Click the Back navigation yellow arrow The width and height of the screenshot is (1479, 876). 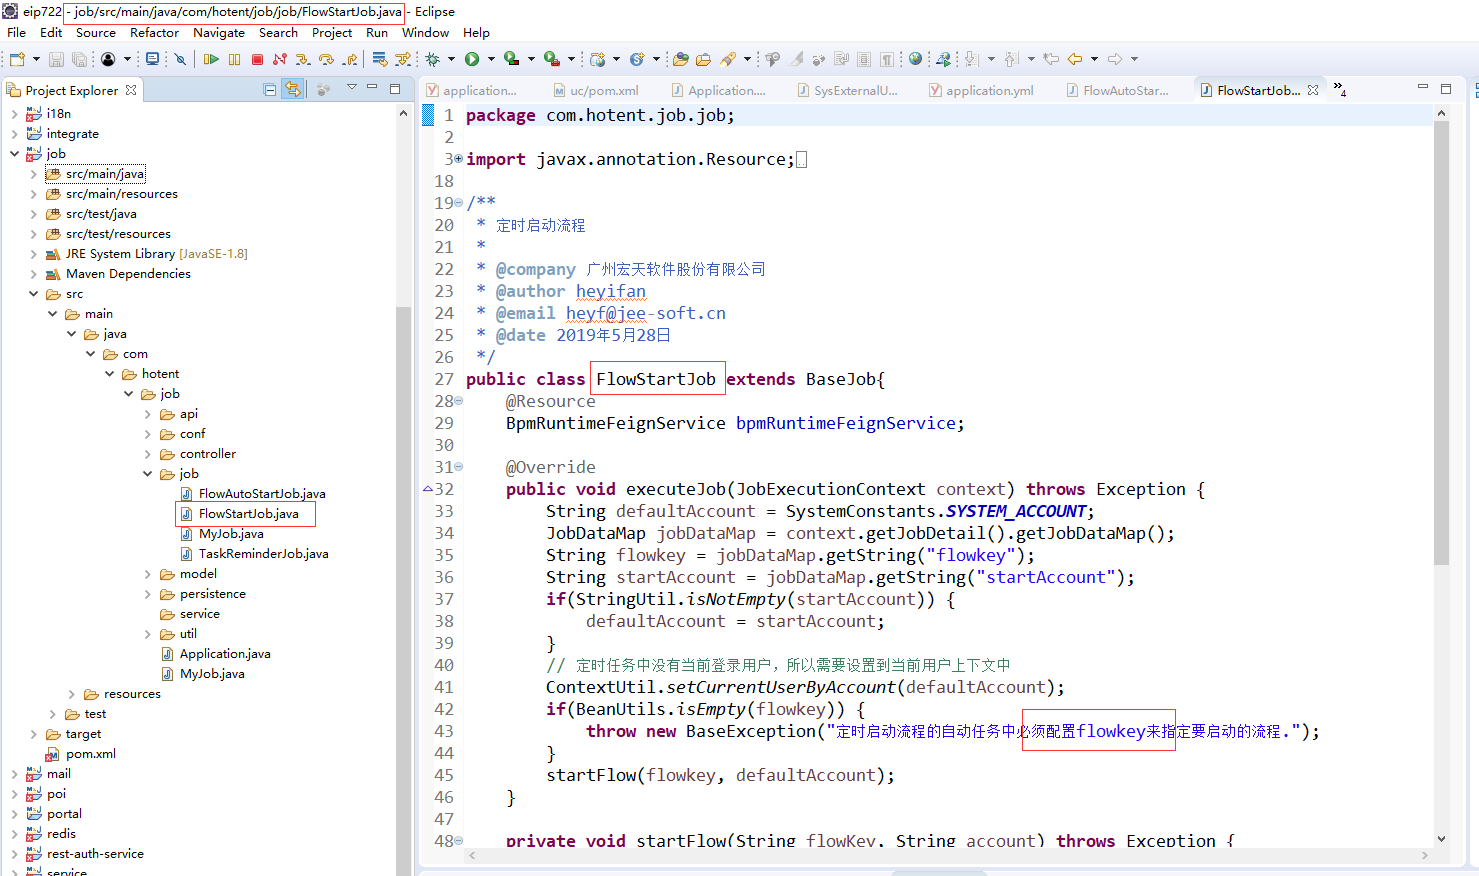(1075, 60)
